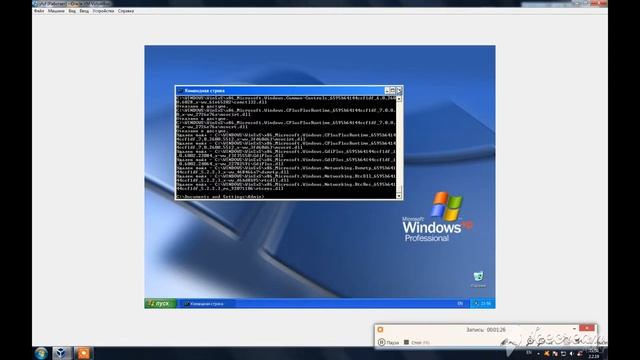Viewport: 640px width, 360px height.
Task: Stop the recording with Стоп button
Action: coord(416,342)
